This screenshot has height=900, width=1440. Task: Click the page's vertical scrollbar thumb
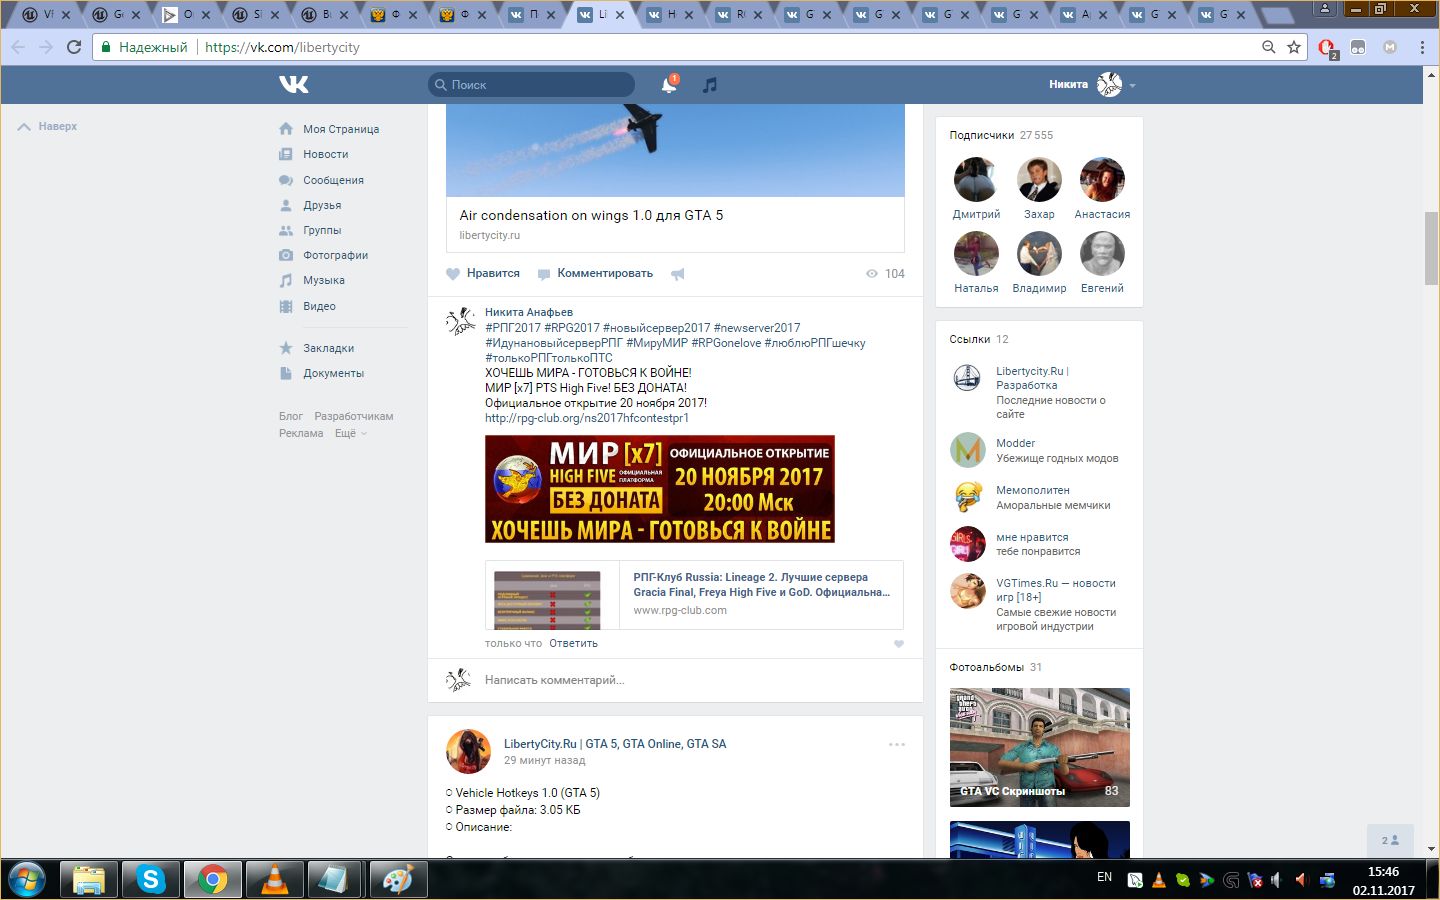pos(1431,248)
